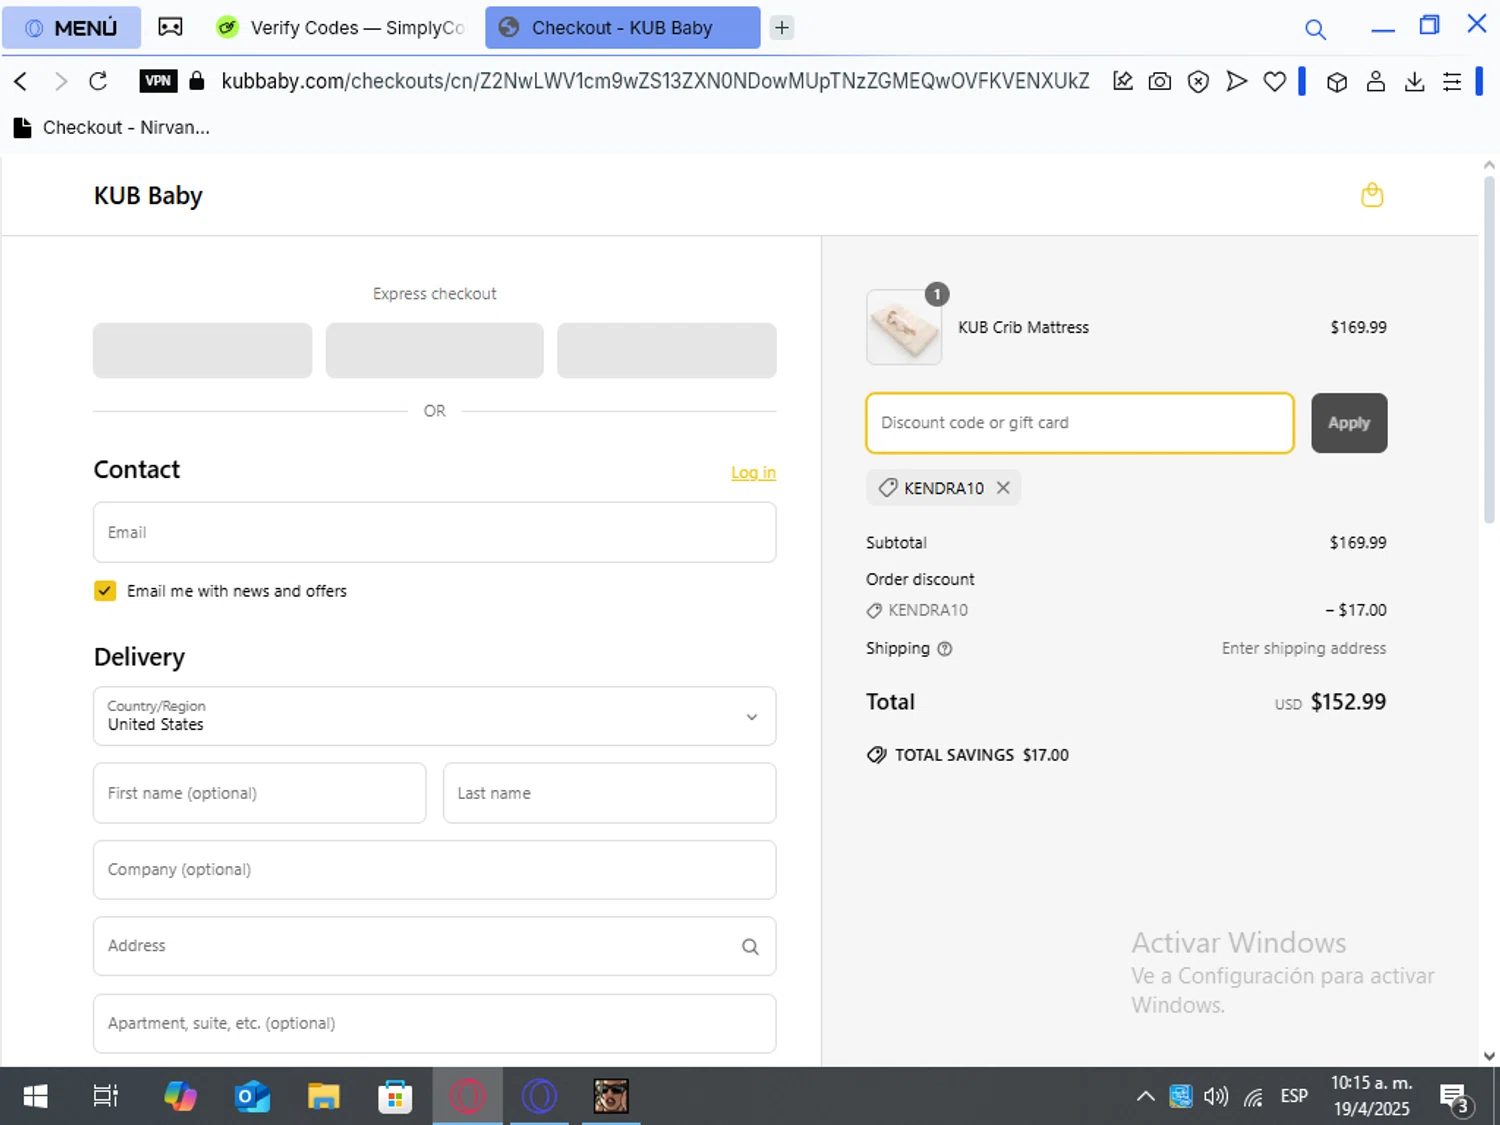Go forward to the next page

(x=60, y=81)
